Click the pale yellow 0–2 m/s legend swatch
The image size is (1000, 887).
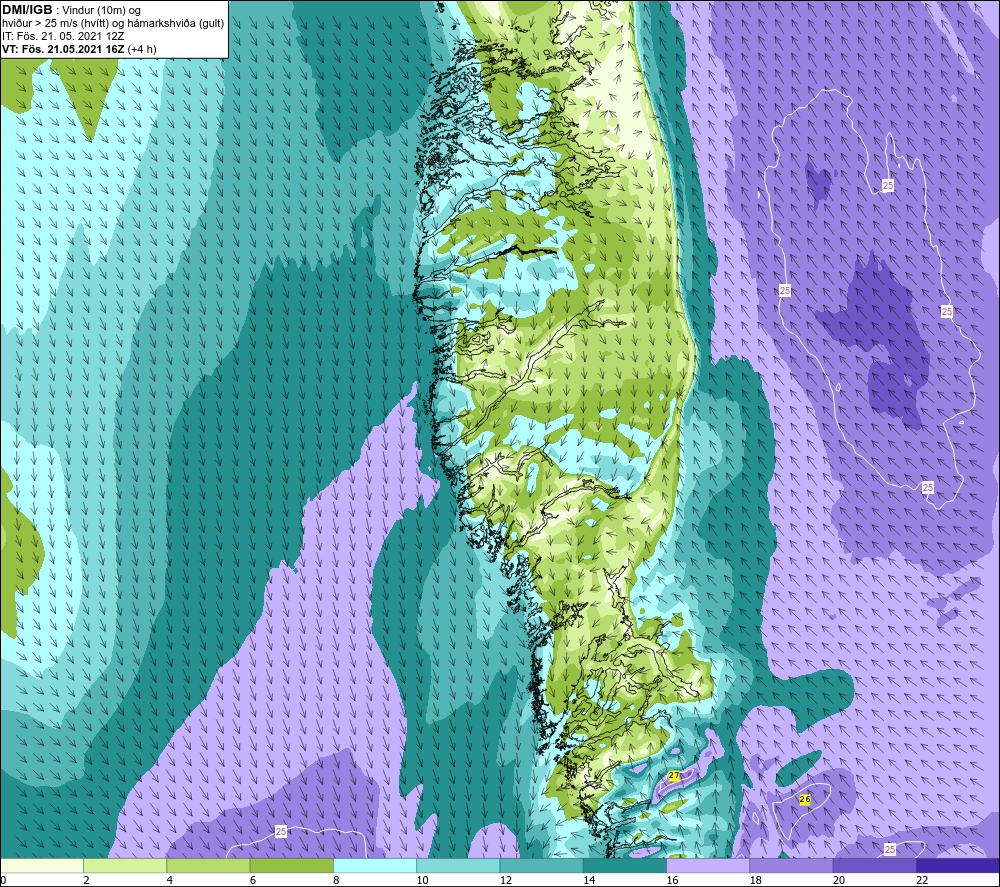[42, 865]
